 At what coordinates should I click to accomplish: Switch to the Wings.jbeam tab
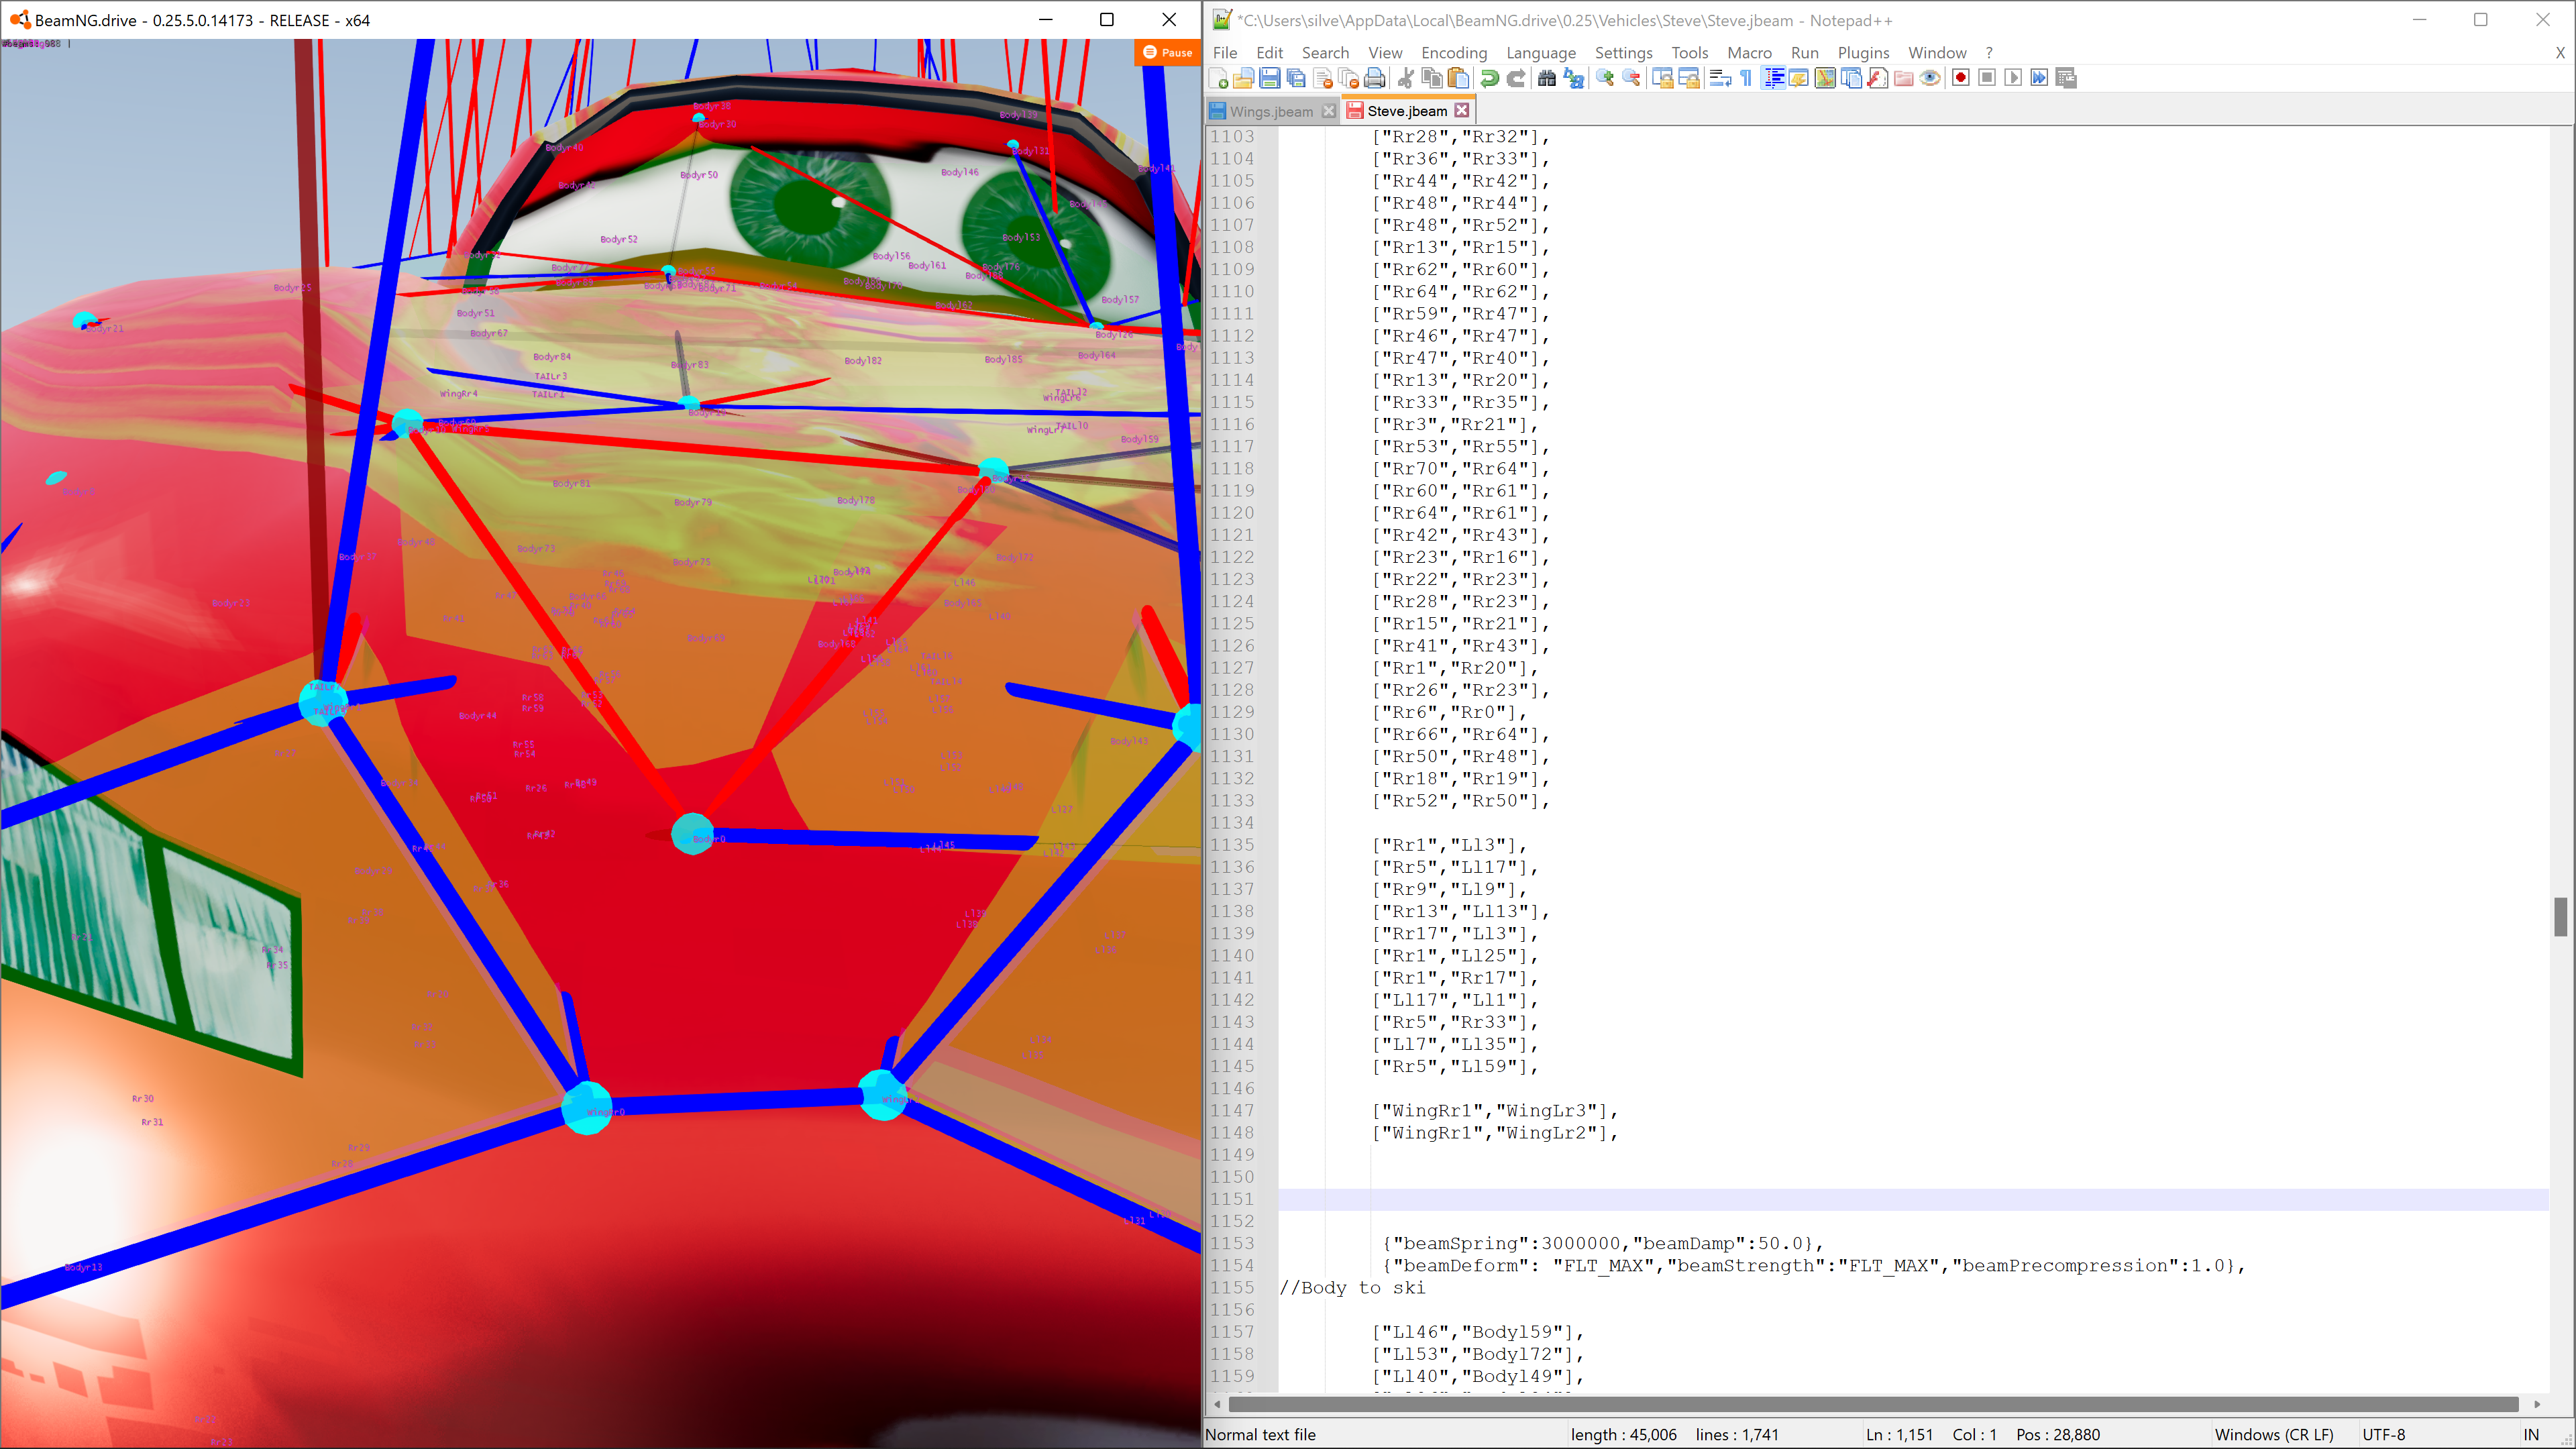pos(1270,111)
